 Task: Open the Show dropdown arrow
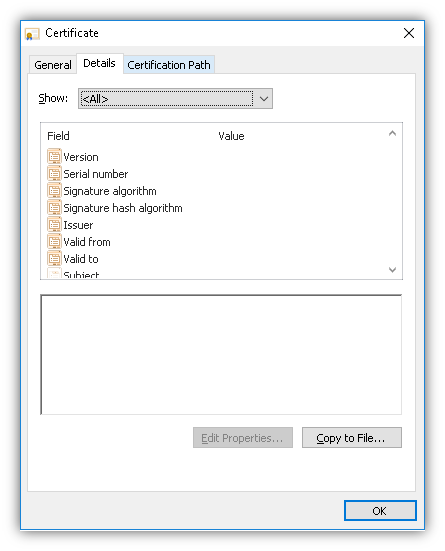264,99
